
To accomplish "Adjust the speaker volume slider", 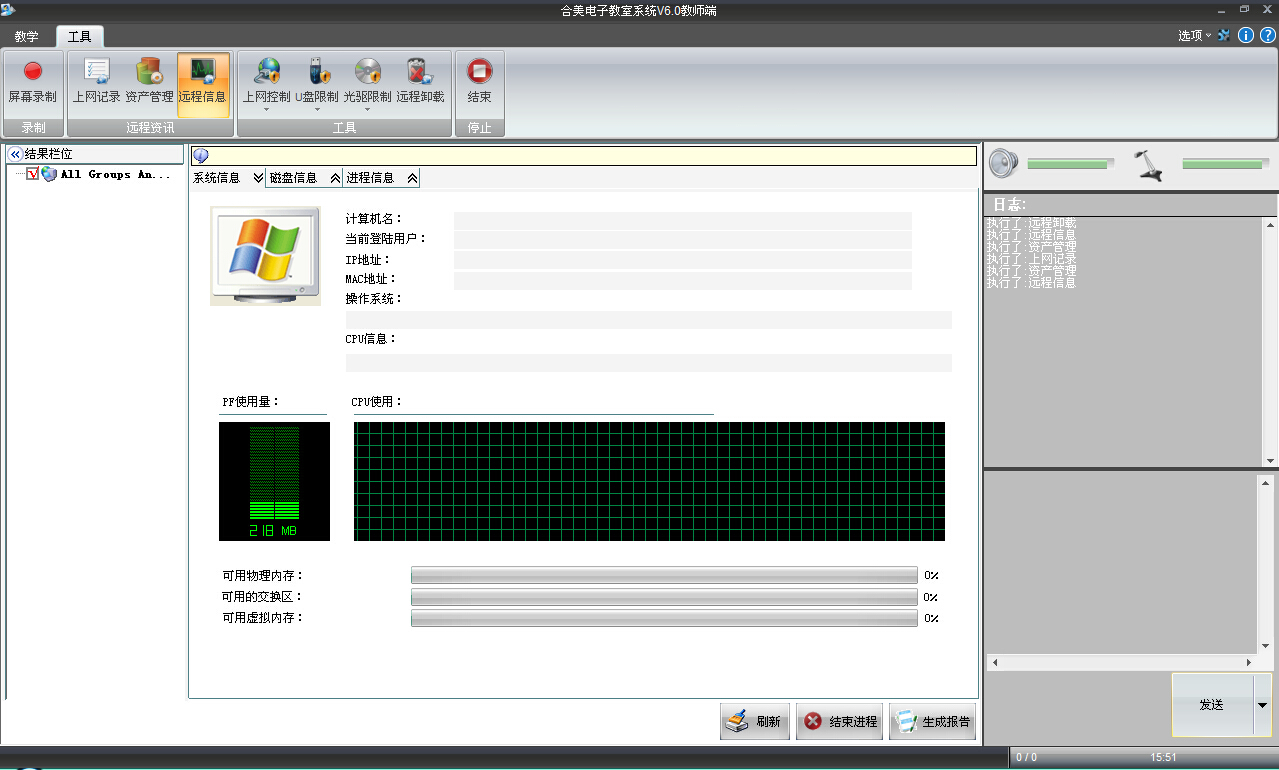I will click(1070, 164).
